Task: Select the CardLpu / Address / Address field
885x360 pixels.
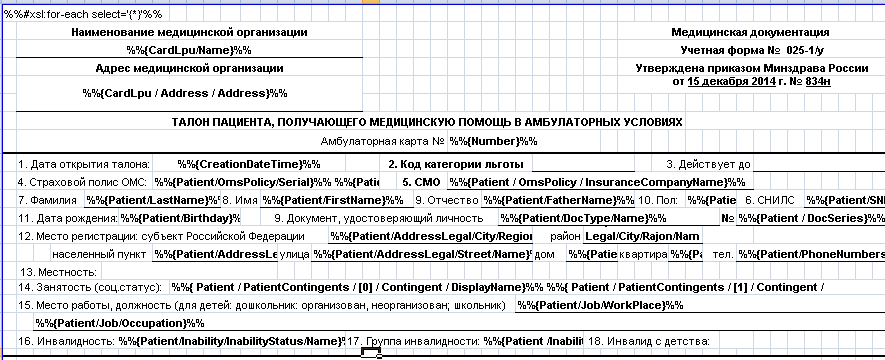Action: coord(189,93)
